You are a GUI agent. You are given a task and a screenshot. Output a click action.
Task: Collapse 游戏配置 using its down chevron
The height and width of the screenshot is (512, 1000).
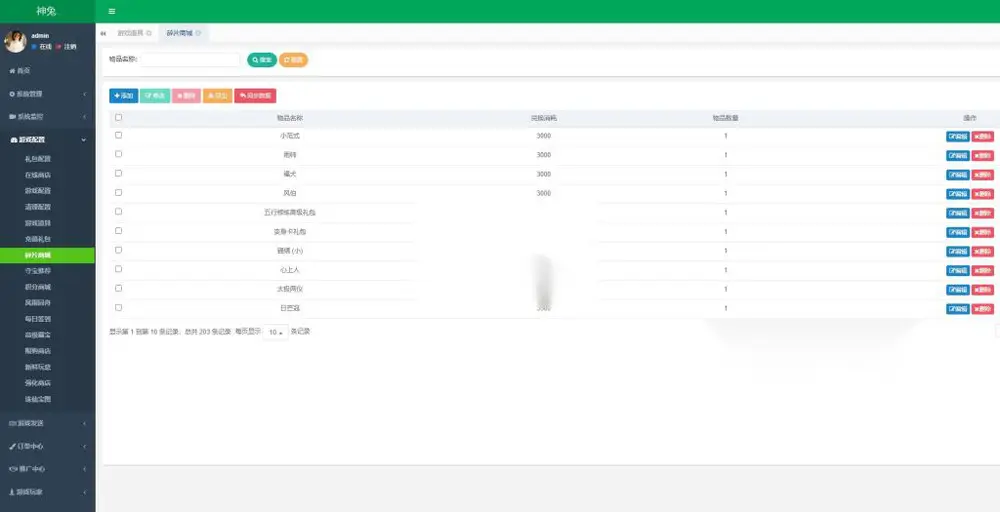[x=84, y=140]
